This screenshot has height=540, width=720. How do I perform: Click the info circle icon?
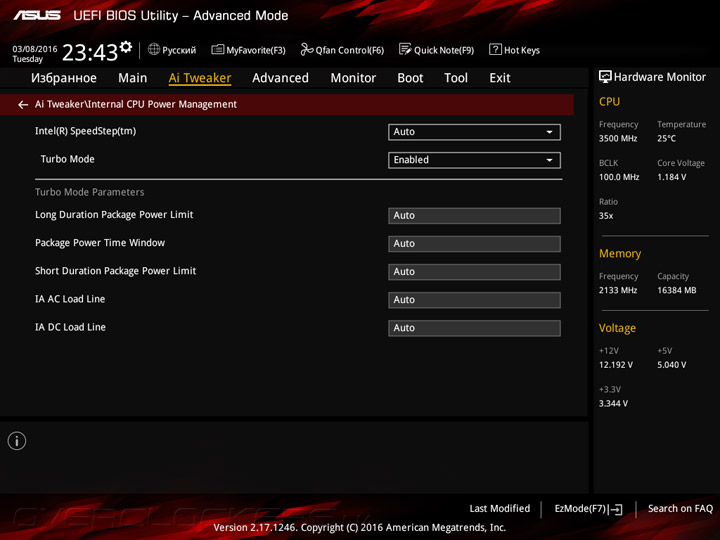coord(17,441)
